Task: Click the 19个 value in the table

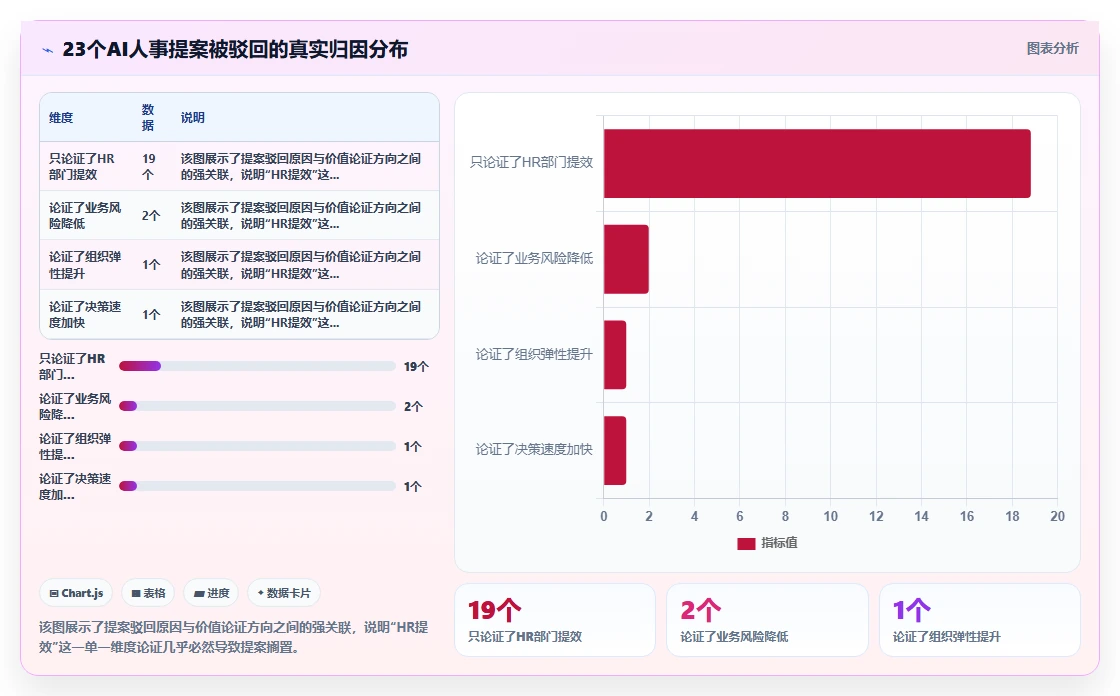Action: pyautogui.click(x=149, y=166)
